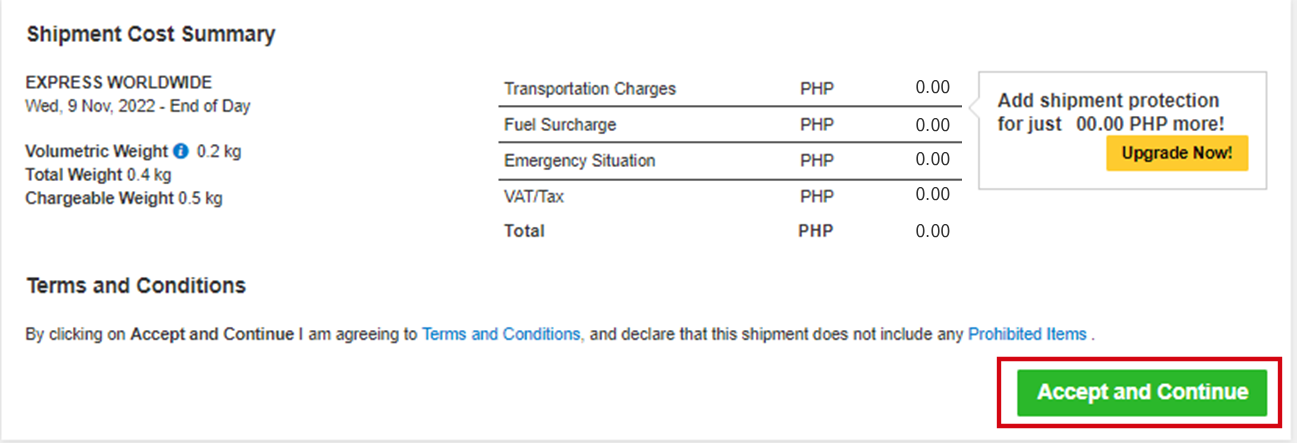The width and height of the screenshot is (1297, 443).
Task: Select the Shipment Cost Summary heading
Action: pyautogui.click(x=151, y=34)
